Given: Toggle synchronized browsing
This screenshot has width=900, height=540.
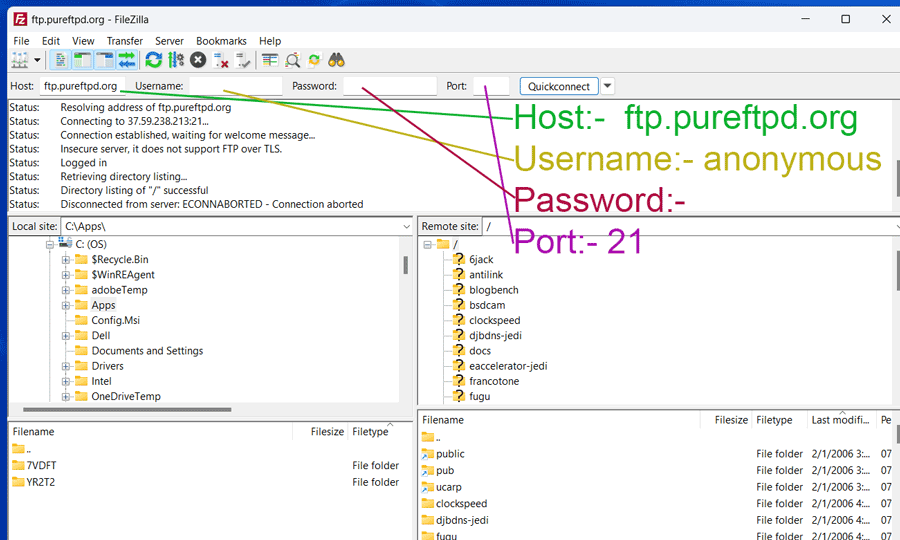Looking at the screenshot, I should (x=314, y=60).
